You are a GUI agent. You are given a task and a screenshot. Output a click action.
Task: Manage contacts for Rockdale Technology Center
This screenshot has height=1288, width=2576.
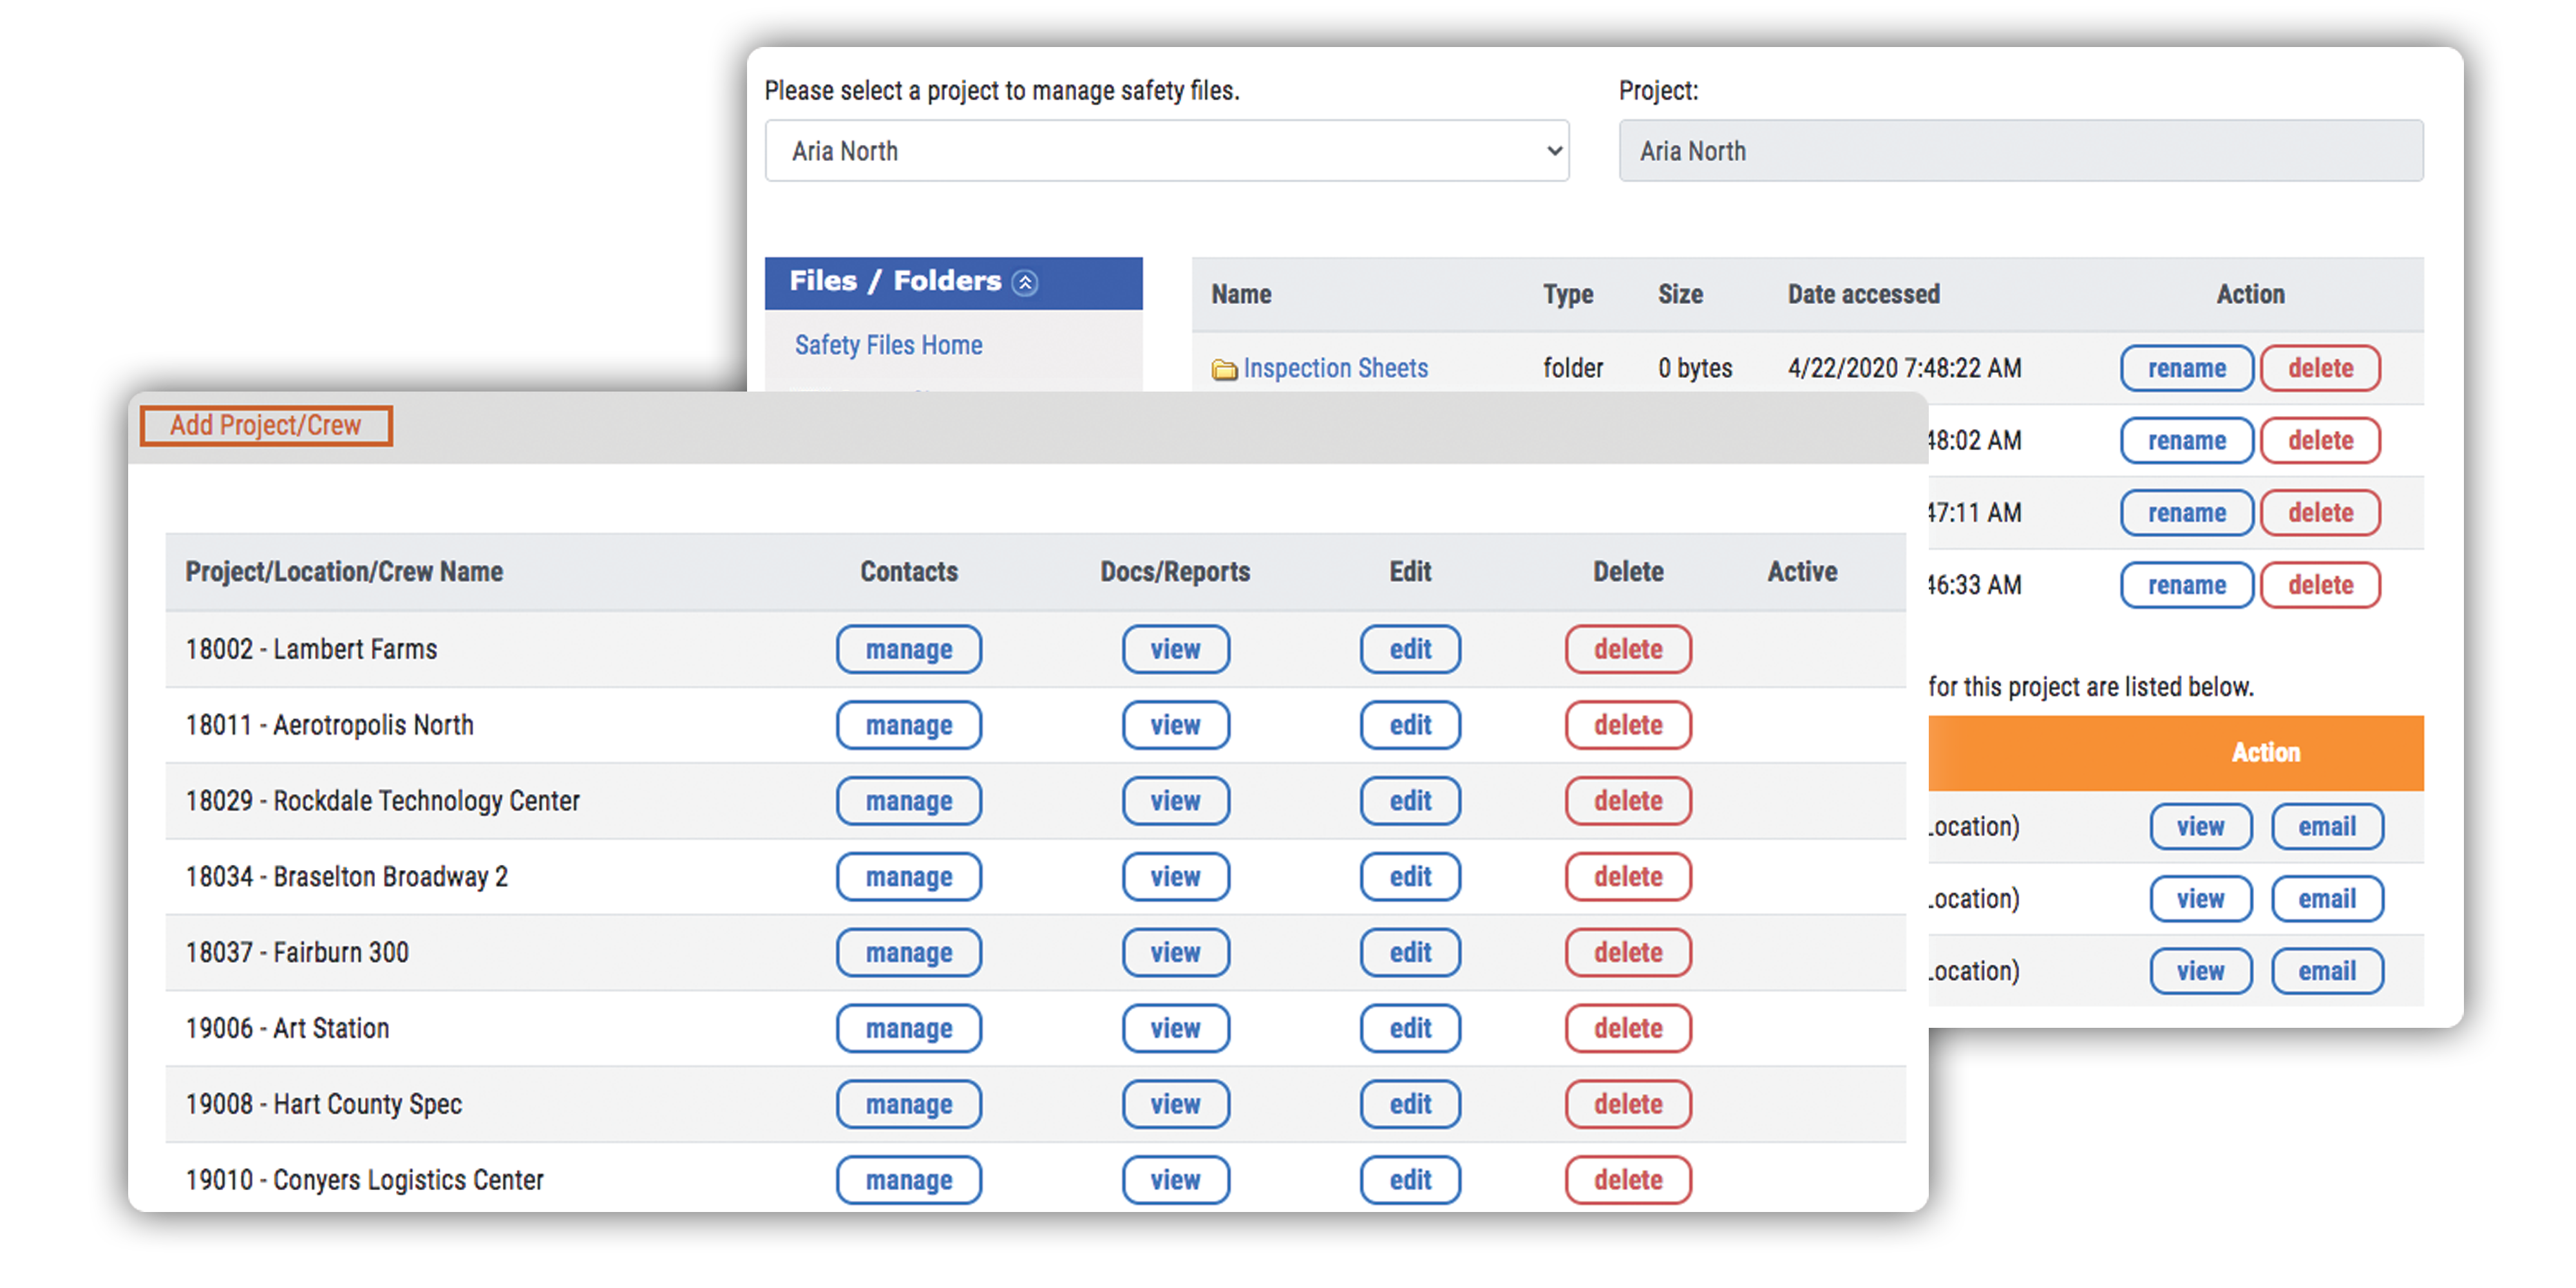click(909, 801)
